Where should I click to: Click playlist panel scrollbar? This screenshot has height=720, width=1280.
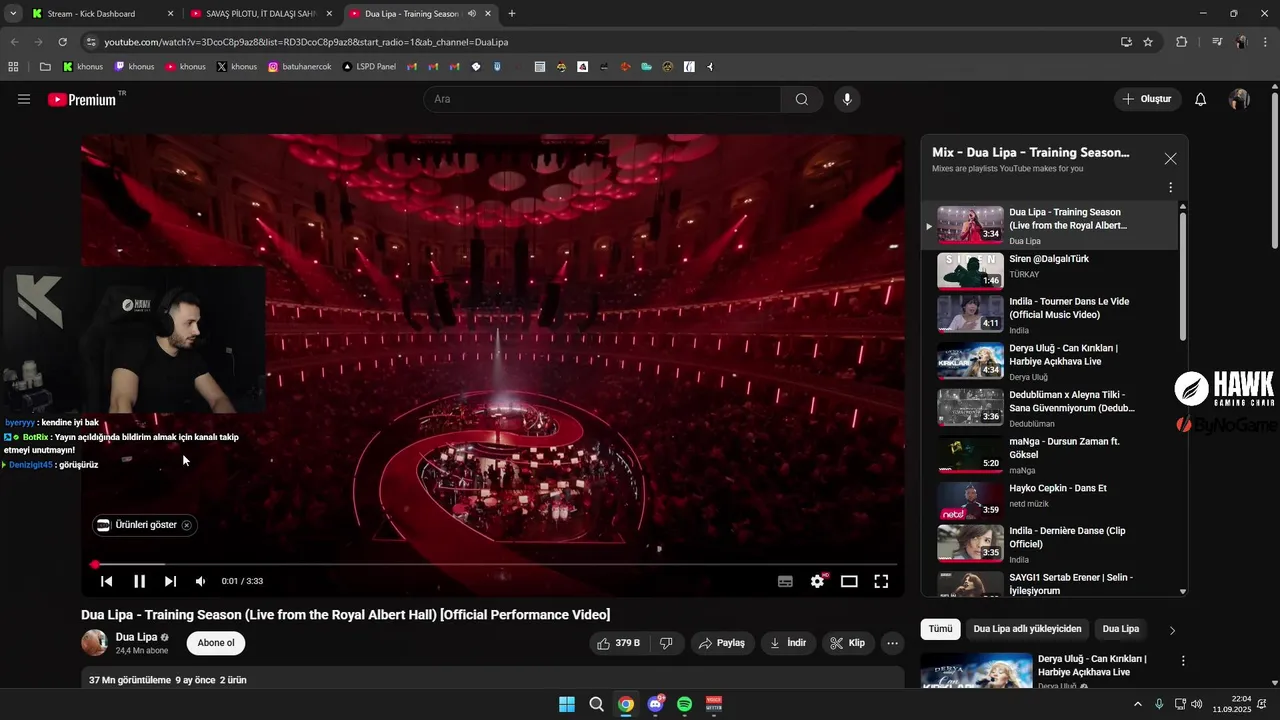click(x=1183, y=275)
